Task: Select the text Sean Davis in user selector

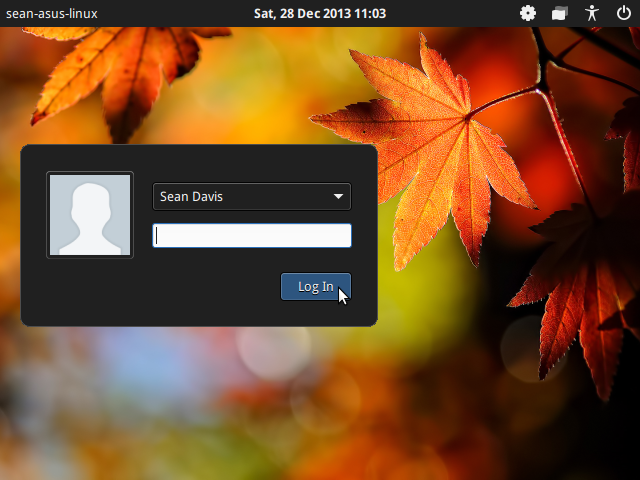Action: [x=191, y=197]
